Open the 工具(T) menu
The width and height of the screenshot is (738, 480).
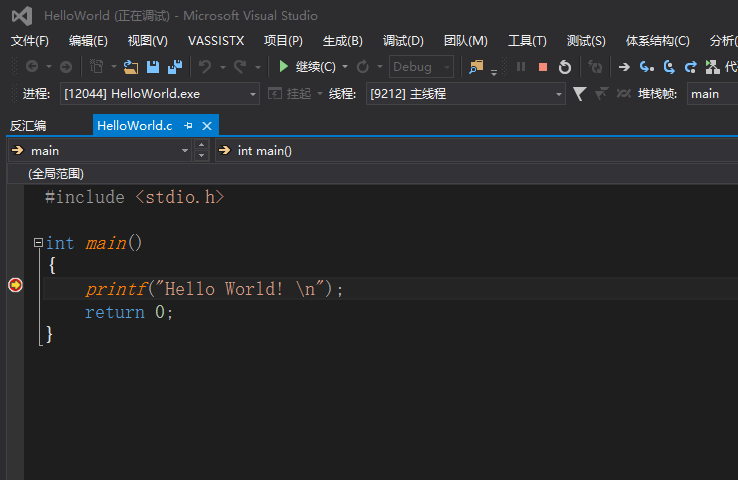[x=527, y=41]
